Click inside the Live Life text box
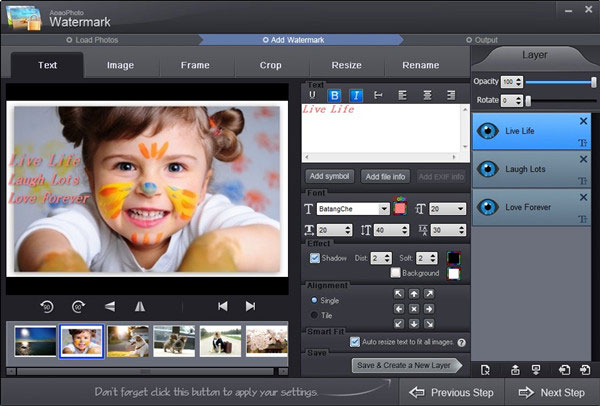 click(x=383, y=129)
